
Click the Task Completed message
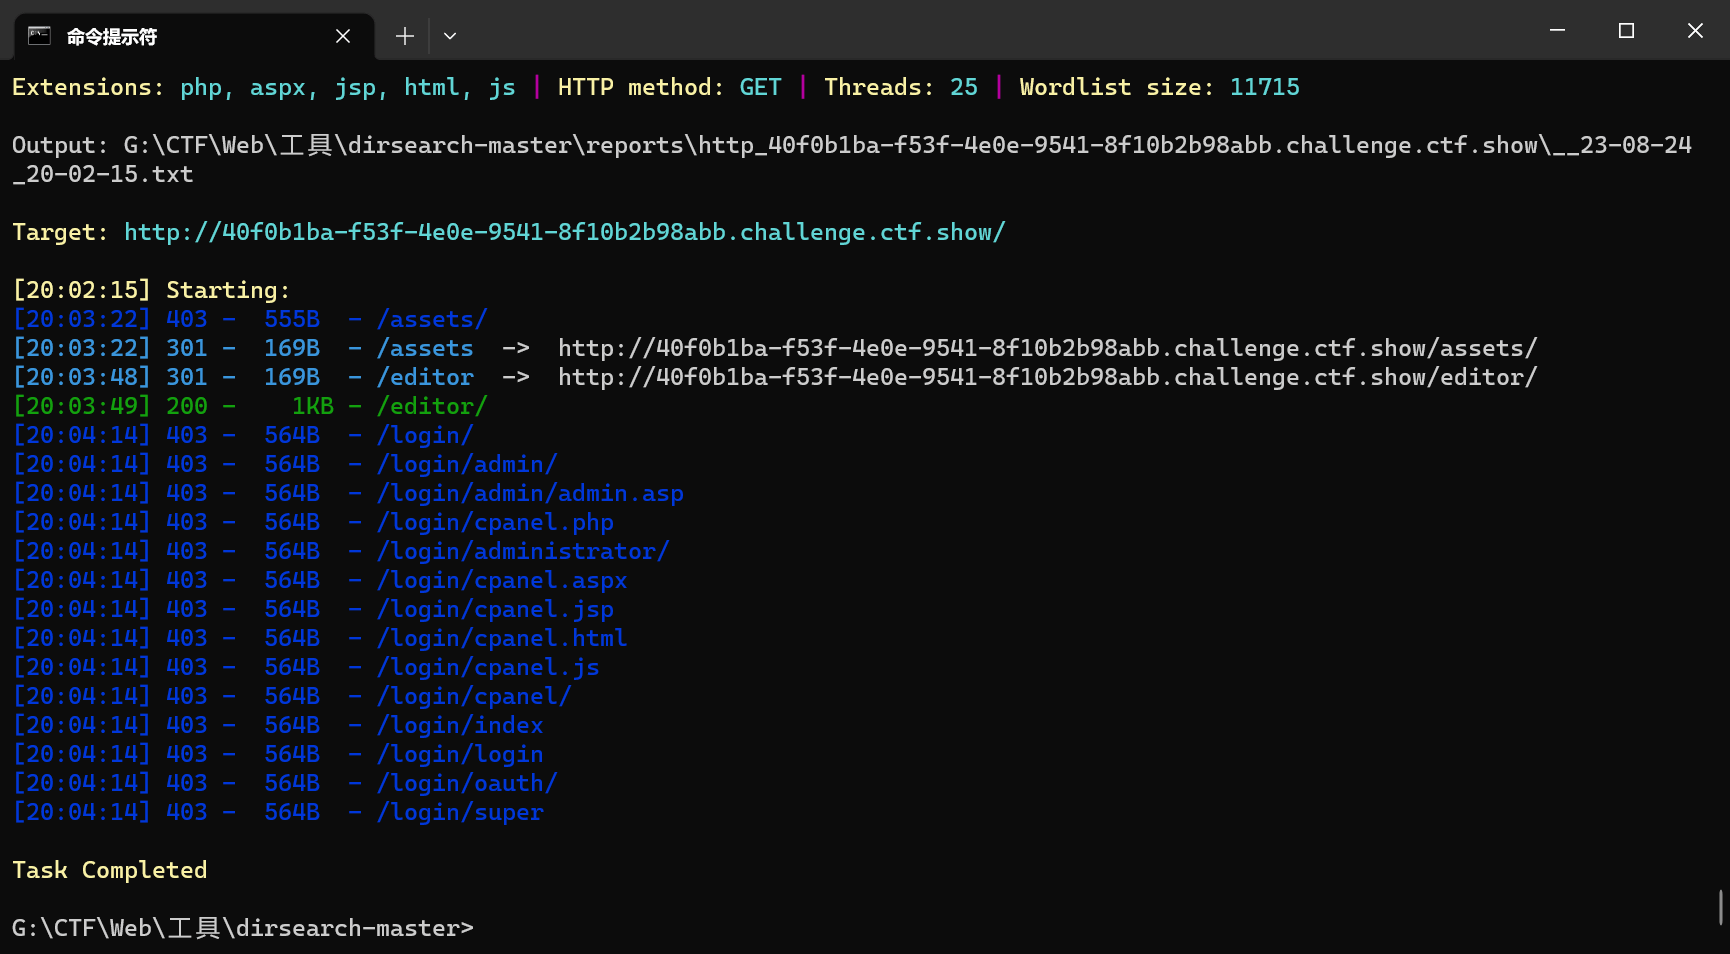[x=110, y=870]
